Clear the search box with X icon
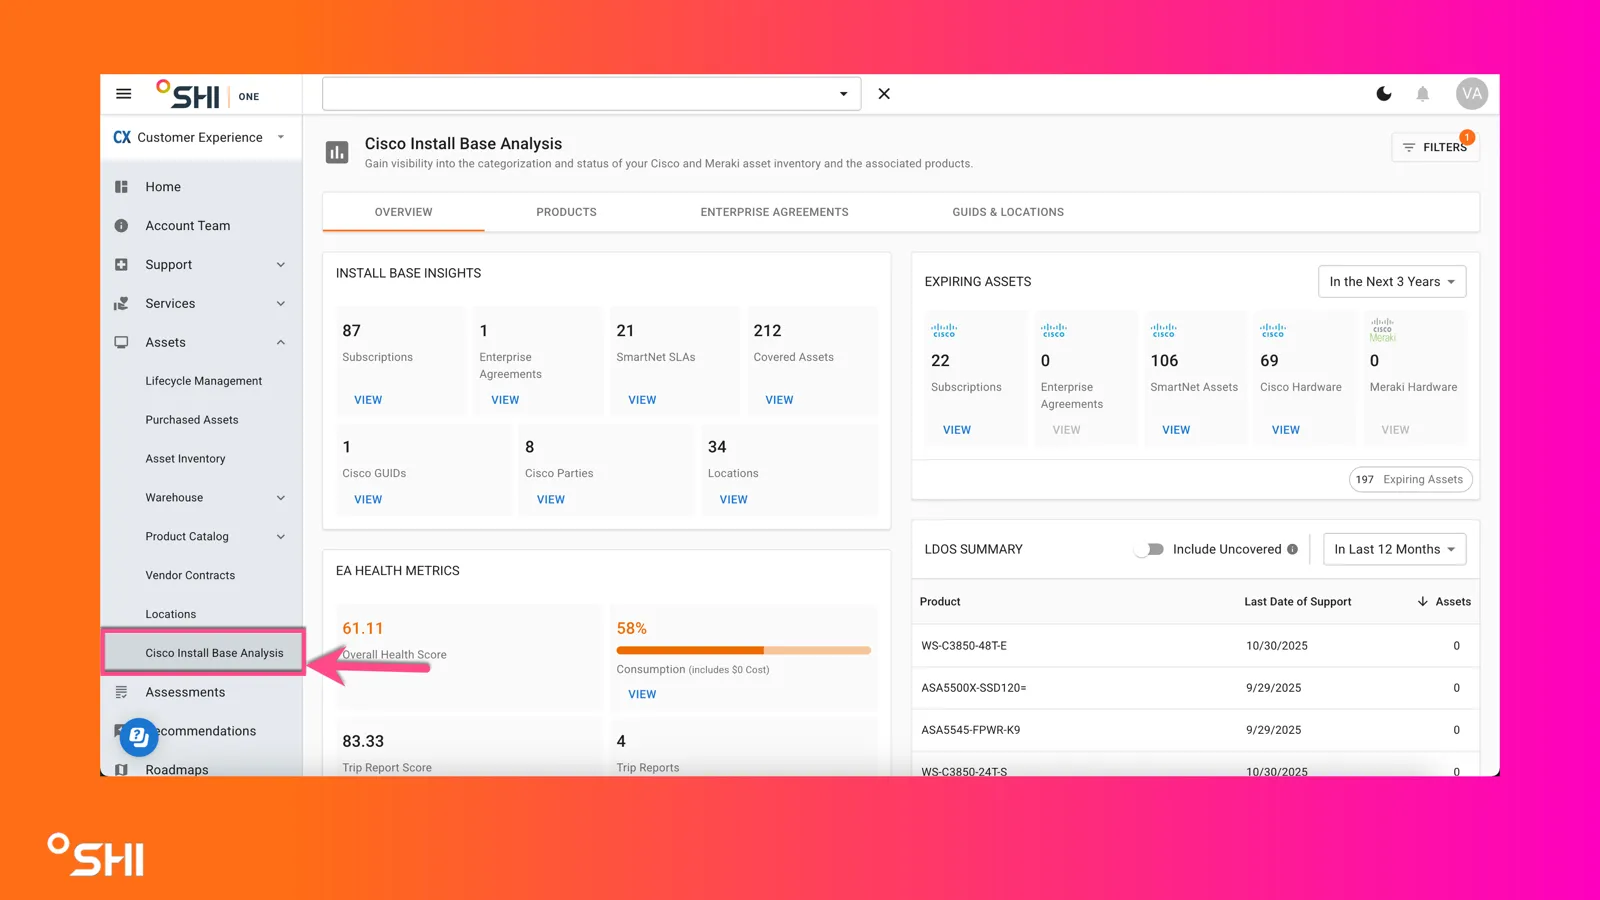Screen dimensions: 1600x900 tap(884, 94)
